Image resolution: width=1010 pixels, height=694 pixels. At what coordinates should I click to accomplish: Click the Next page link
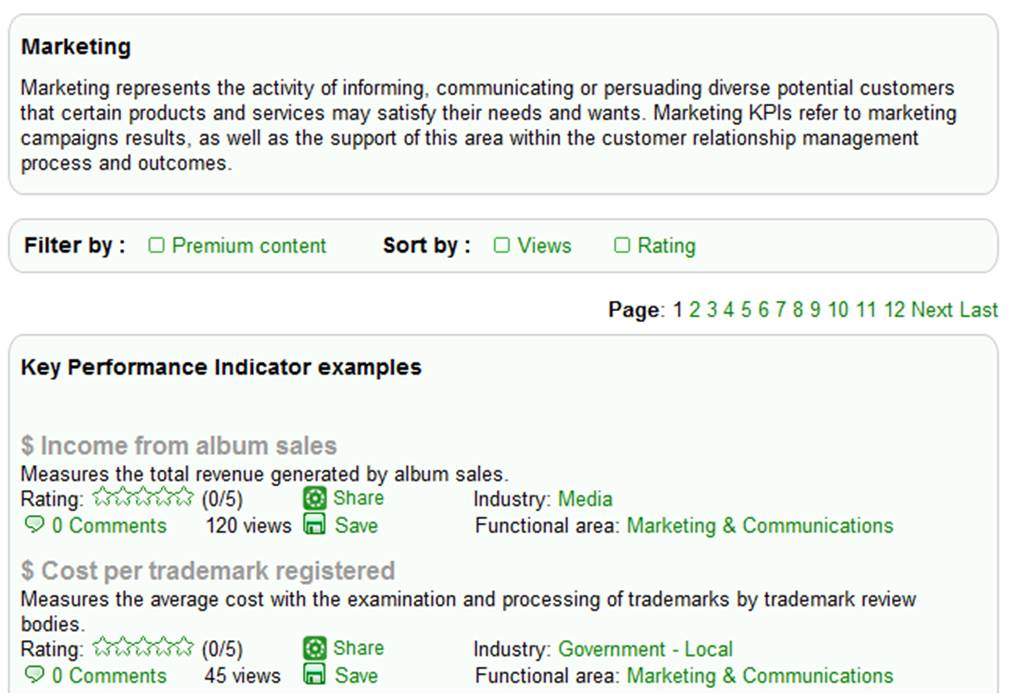pyautogui.click(x=932, y=310)
